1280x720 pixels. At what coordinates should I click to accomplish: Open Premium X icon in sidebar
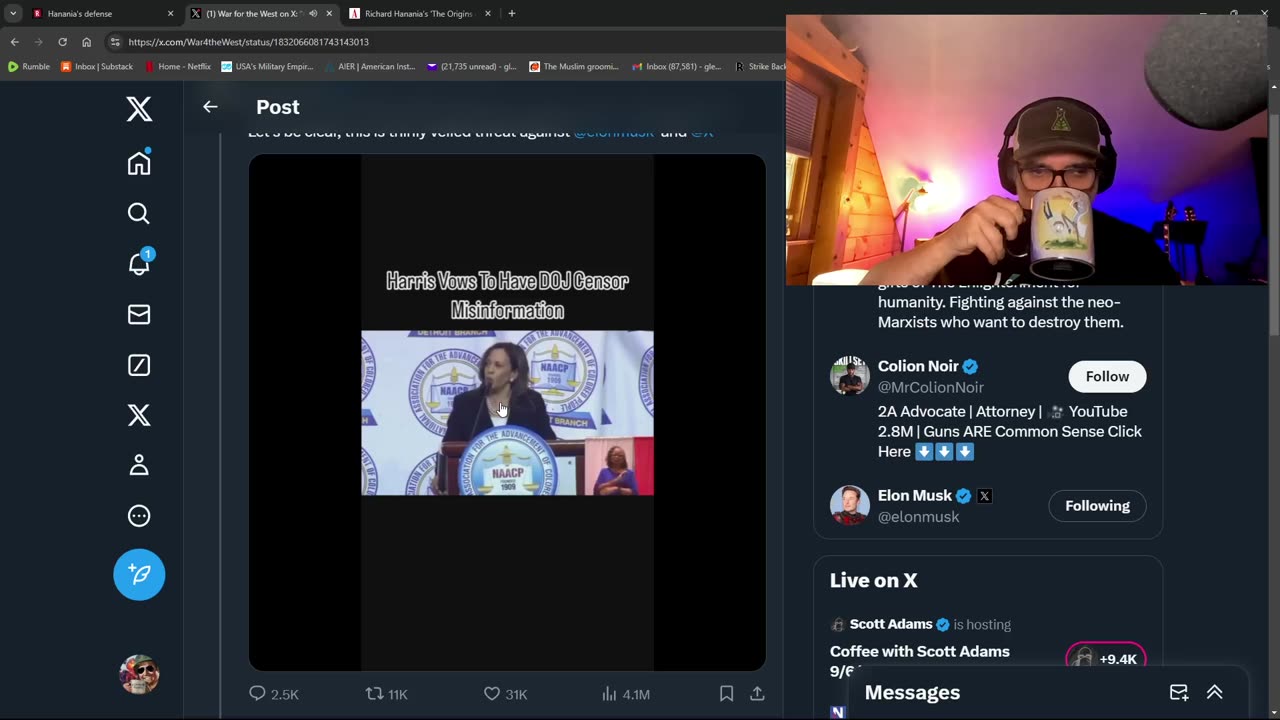point(139,415)
